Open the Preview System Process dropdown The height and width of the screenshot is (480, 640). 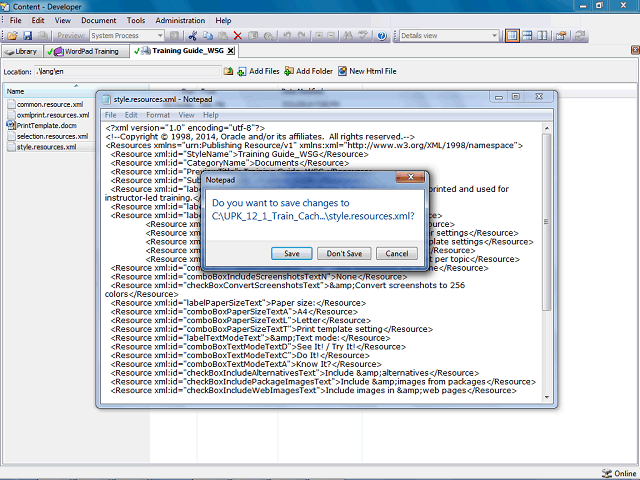tap(160, 36)
